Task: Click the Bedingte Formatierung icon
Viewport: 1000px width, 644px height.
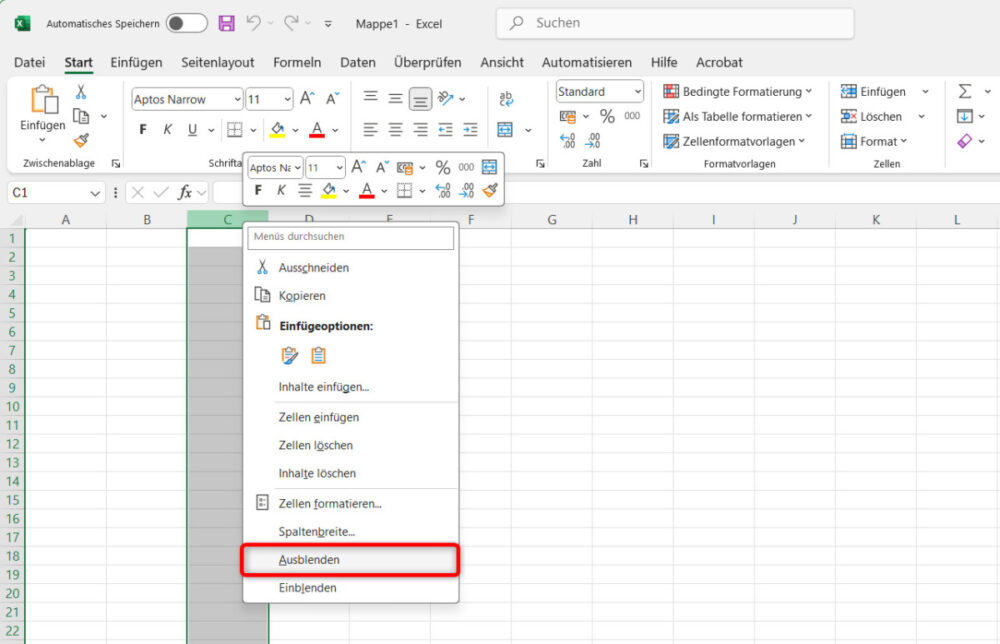Action: coord(670,91)
